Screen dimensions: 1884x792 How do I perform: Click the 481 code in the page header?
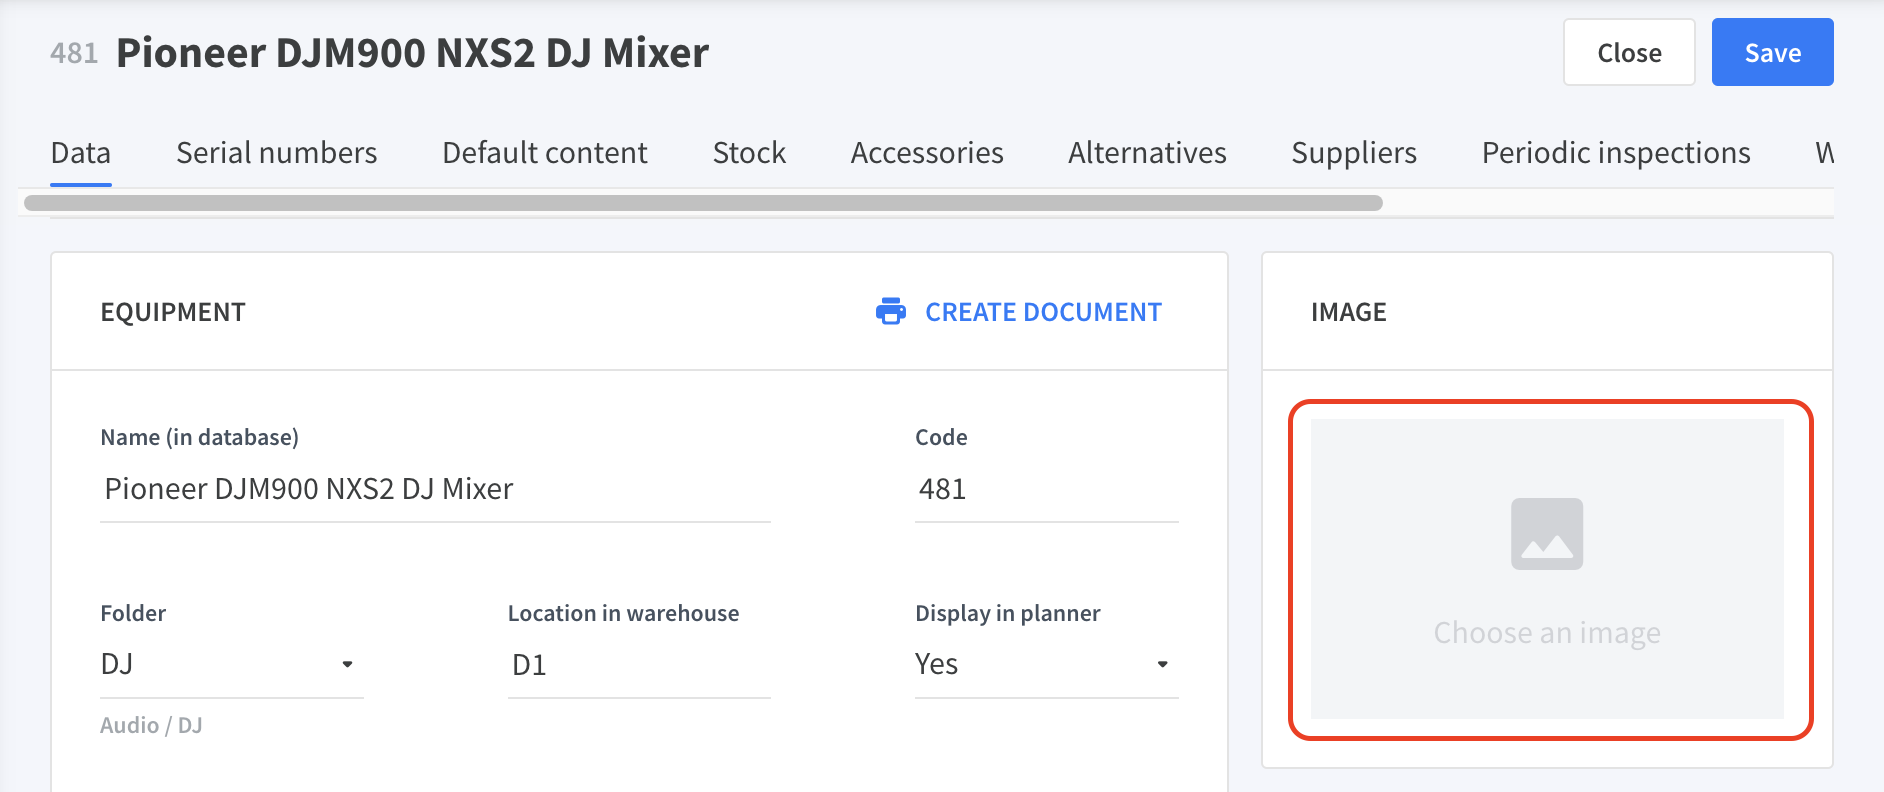(74, 53)
